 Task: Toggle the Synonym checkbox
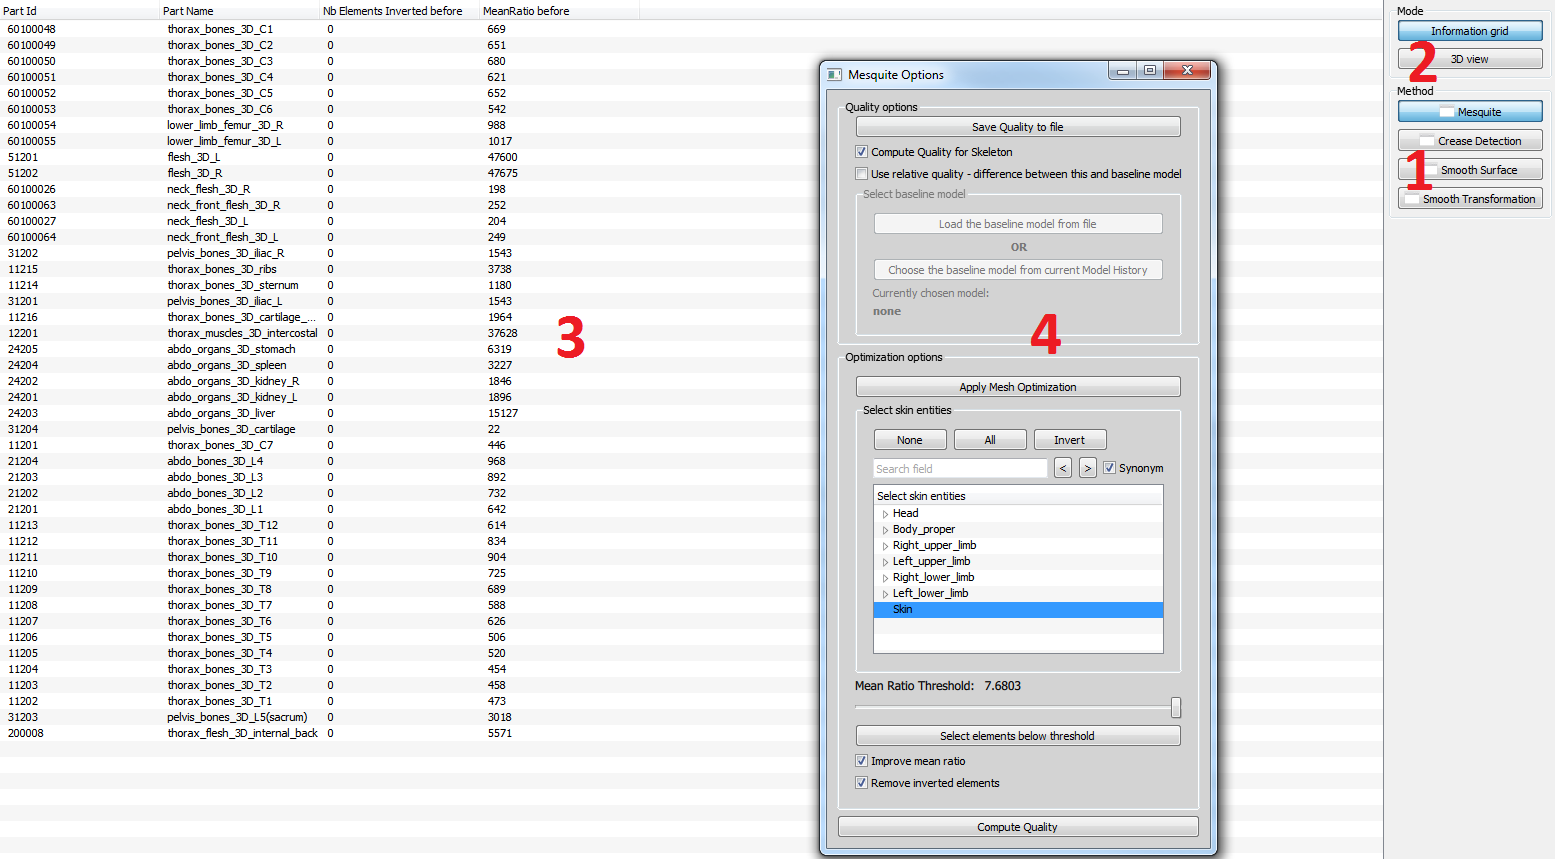pos(1109,468)
